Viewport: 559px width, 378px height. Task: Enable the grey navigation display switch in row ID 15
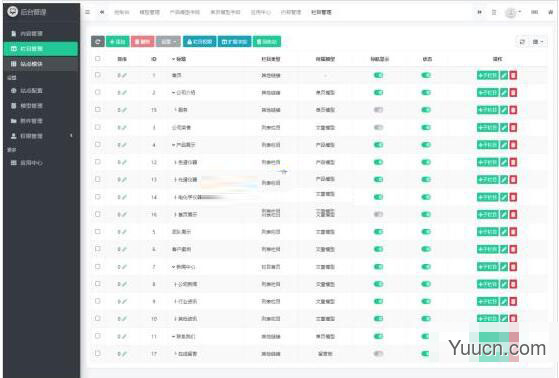(378, 110)
